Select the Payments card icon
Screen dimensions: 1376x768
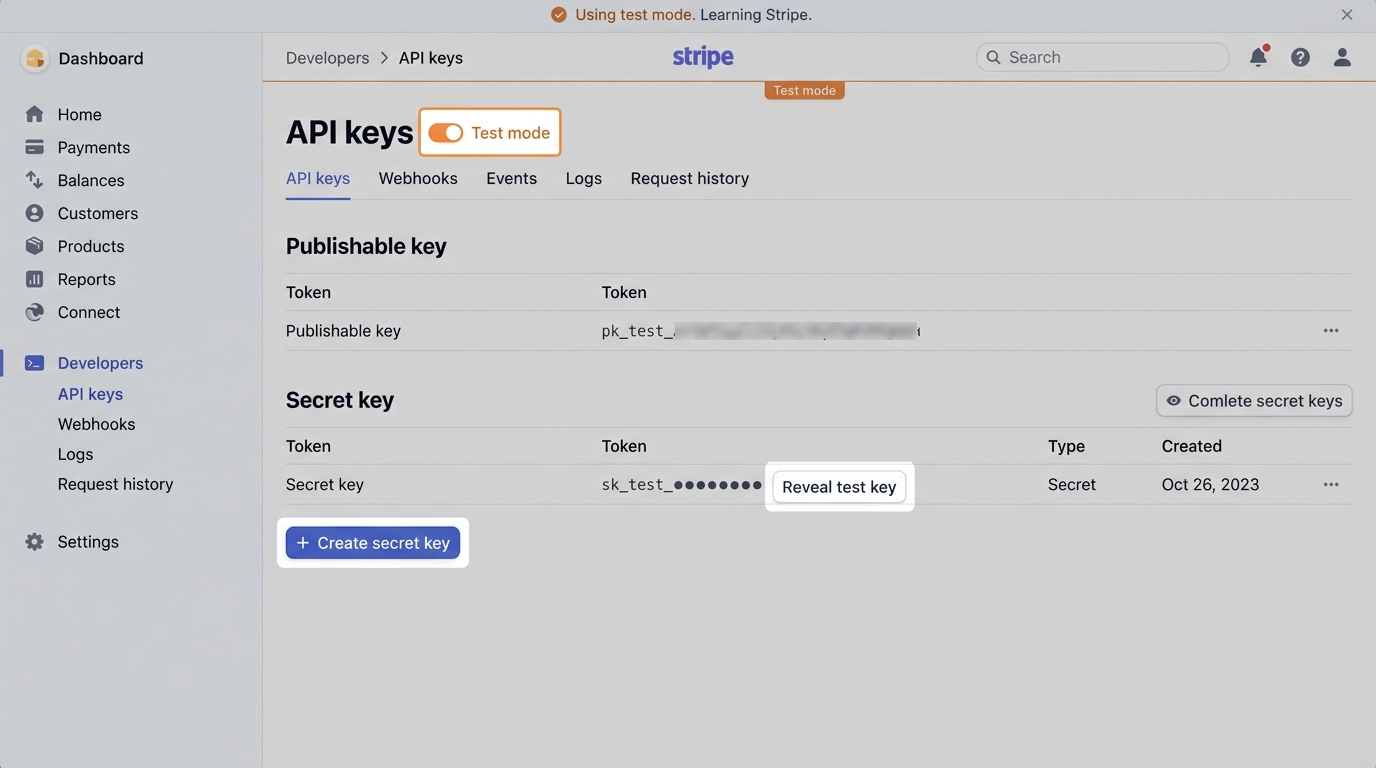35,147
